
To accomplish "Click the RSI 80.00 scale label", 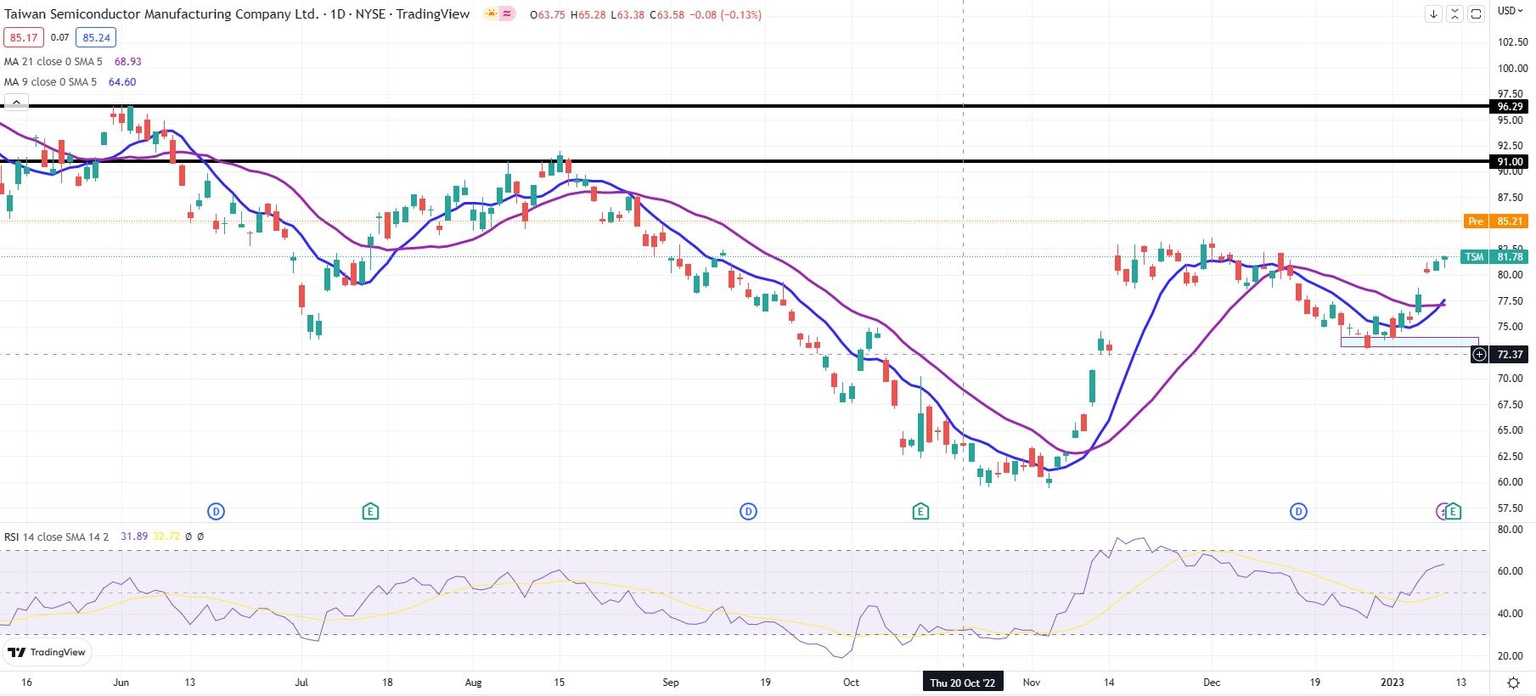I will coord(1511,530).
